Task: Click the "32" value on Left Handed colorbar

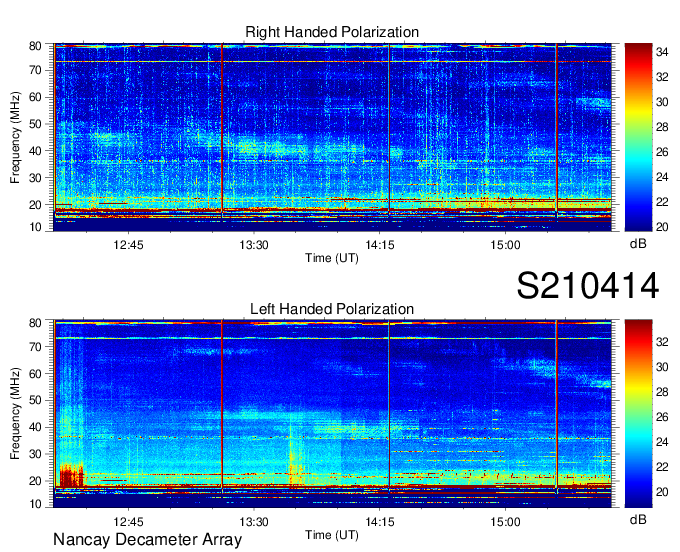Action: click(662, 342)
